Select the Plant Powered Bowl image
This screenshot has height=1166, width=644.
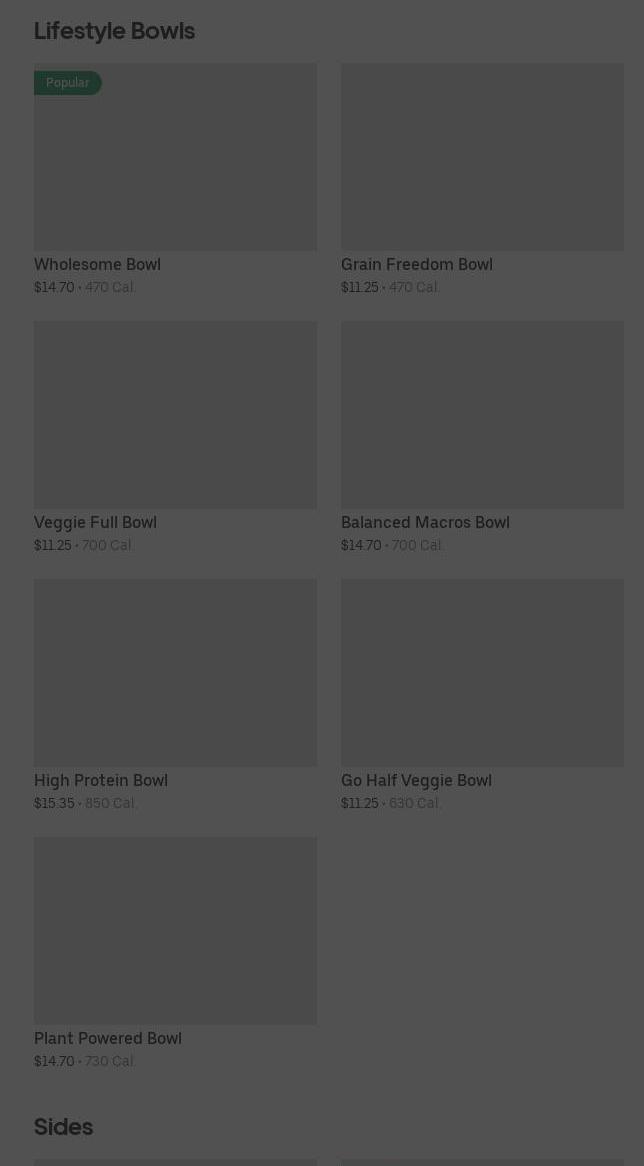coord(176,931)
